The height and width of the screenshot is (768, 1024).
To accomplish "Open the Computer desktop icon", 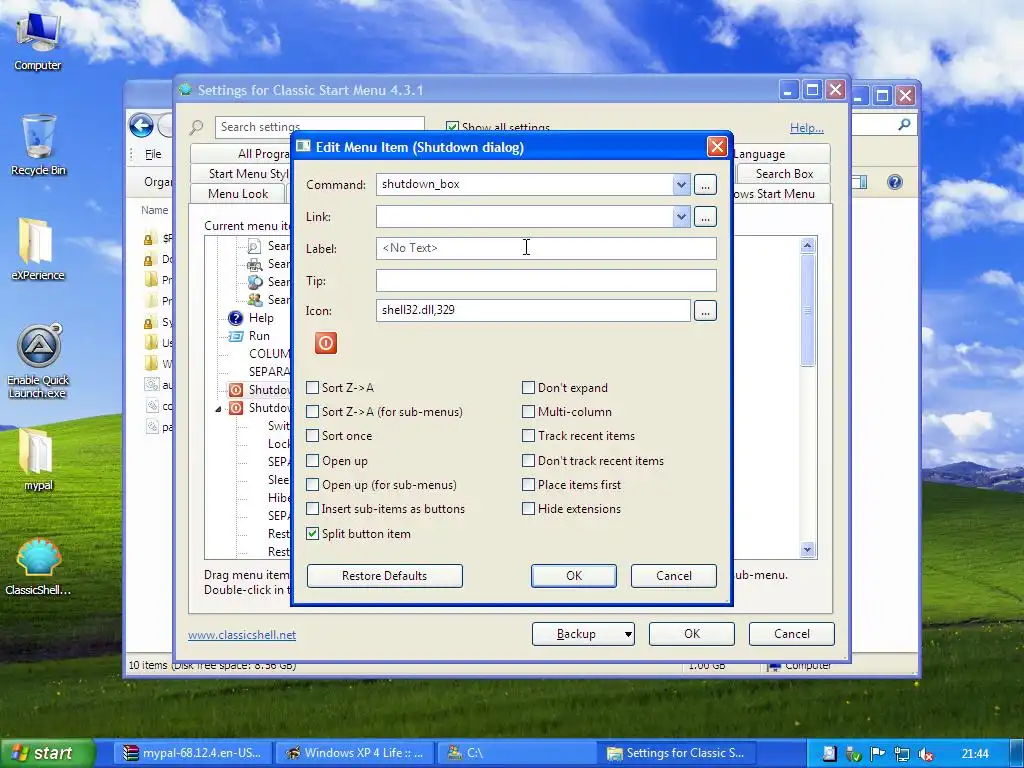I will click(x=37, y=40).
